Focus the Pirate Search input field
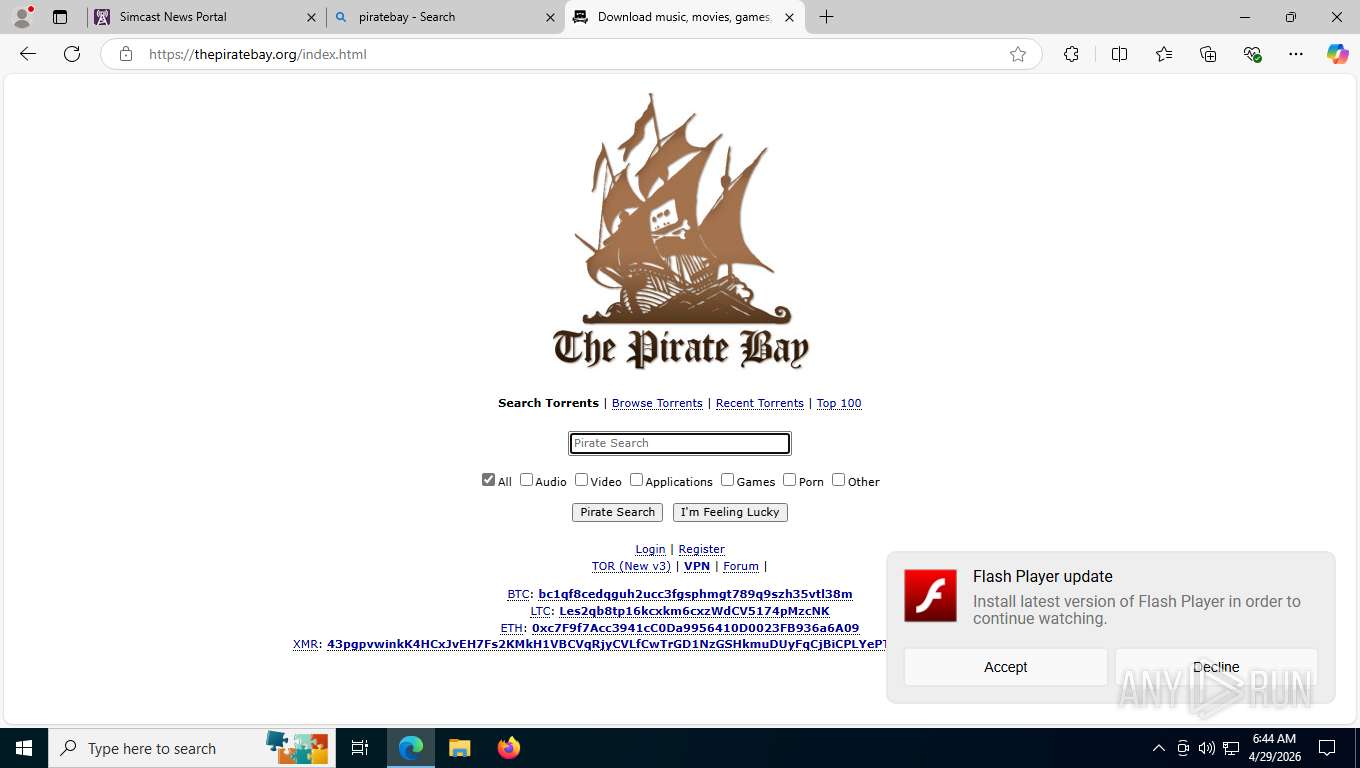The width and height of the screenshot is (1360, 768). 680,443
